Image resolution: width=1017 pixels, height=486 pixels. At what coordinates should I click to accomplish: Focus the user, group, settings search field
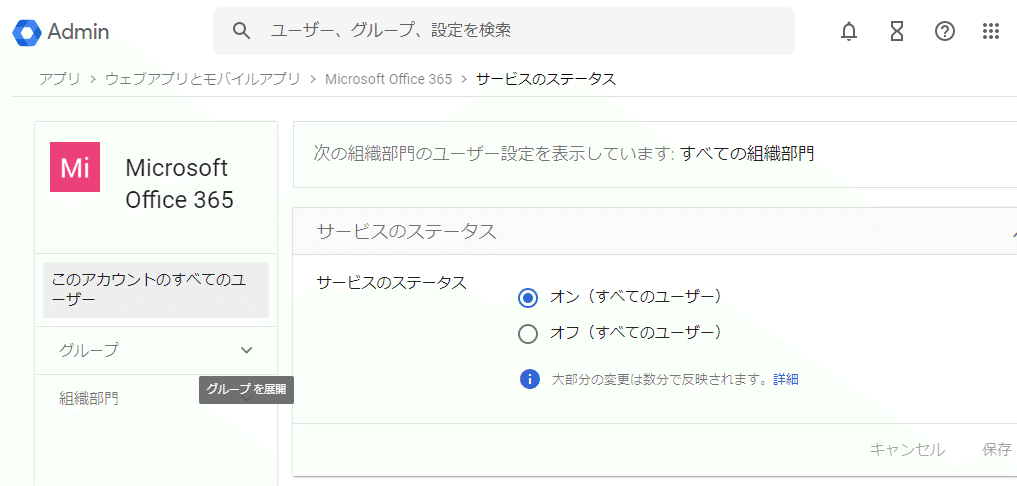(503, 30)
